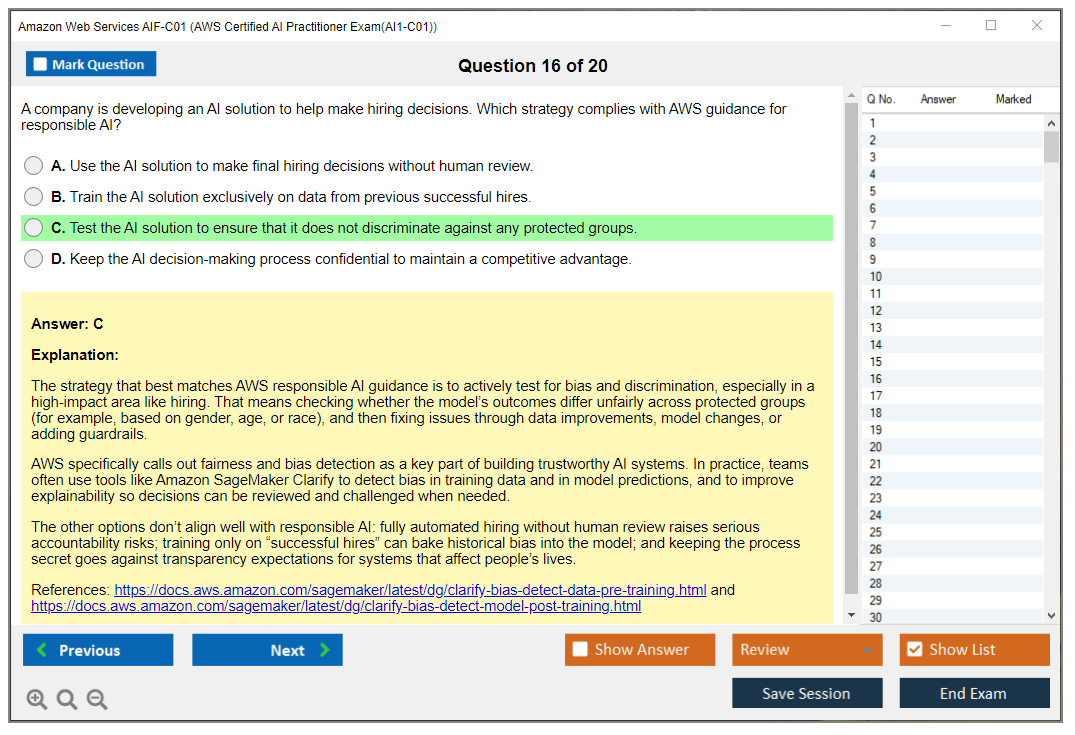Enable the Show Answer checkbox
Viewport: 1075px width, 735px height.
(578, 649)
